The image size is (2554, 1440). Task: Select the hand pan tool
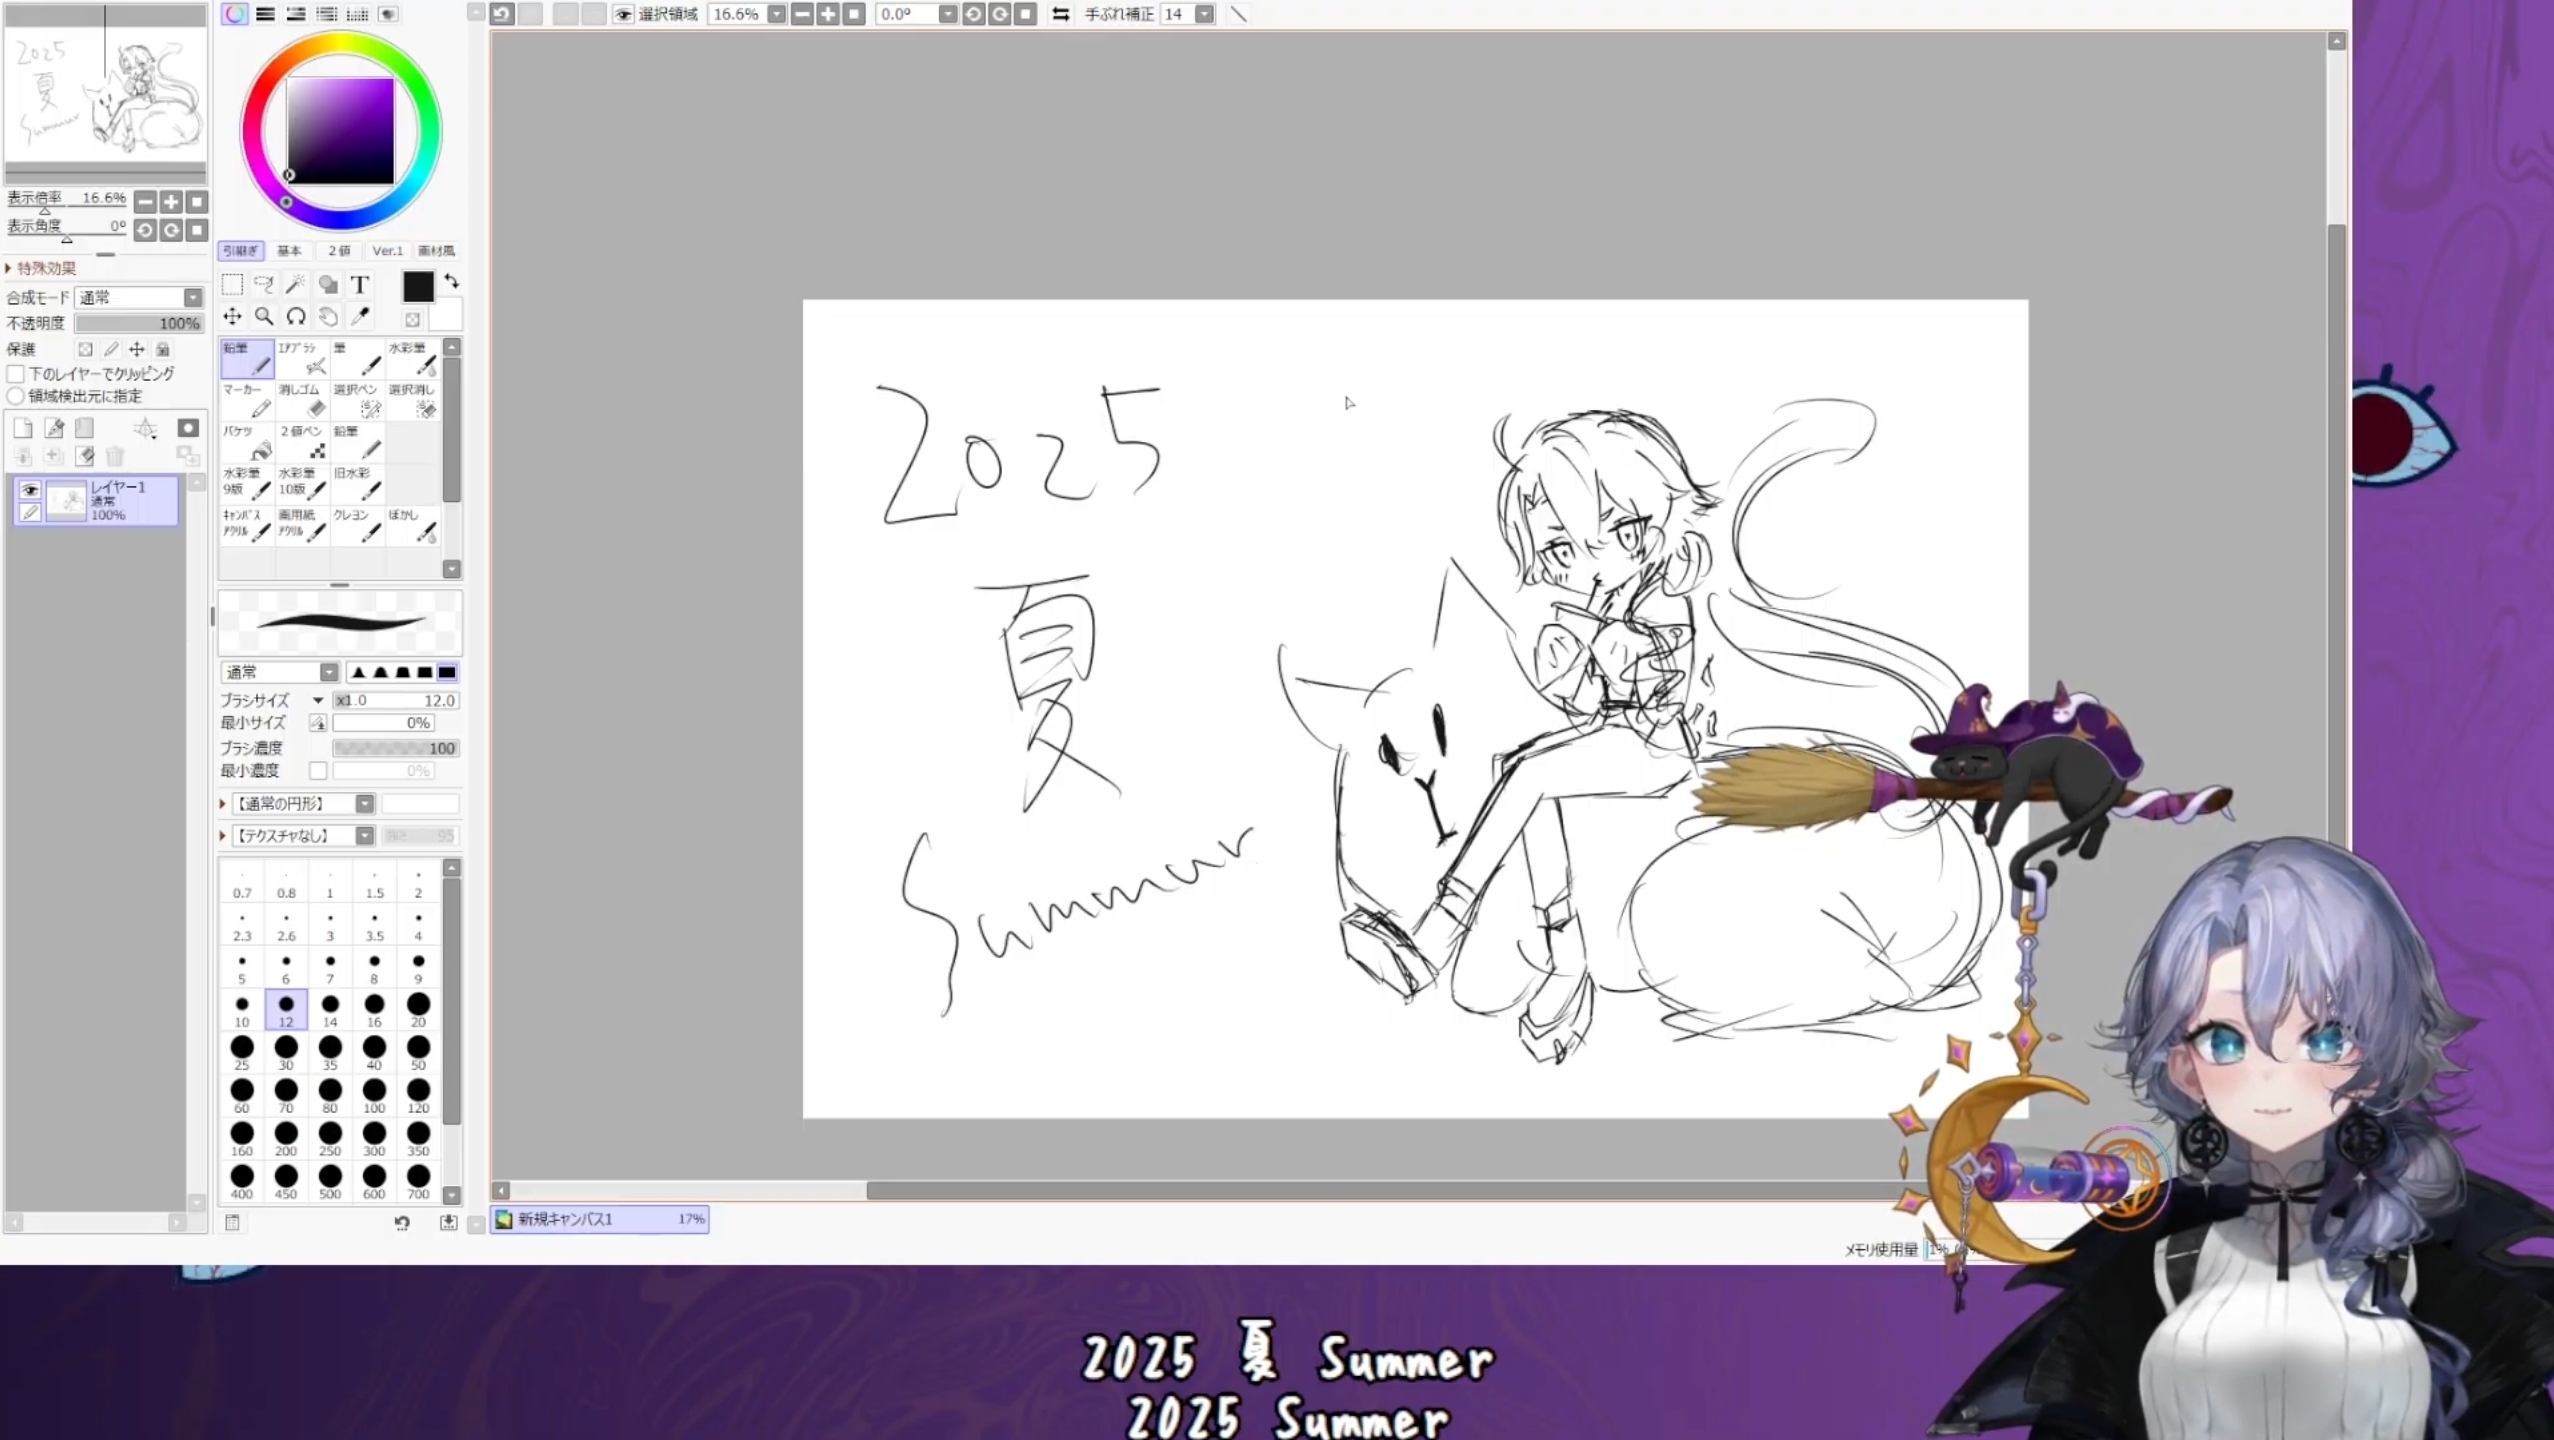[328, 317]
